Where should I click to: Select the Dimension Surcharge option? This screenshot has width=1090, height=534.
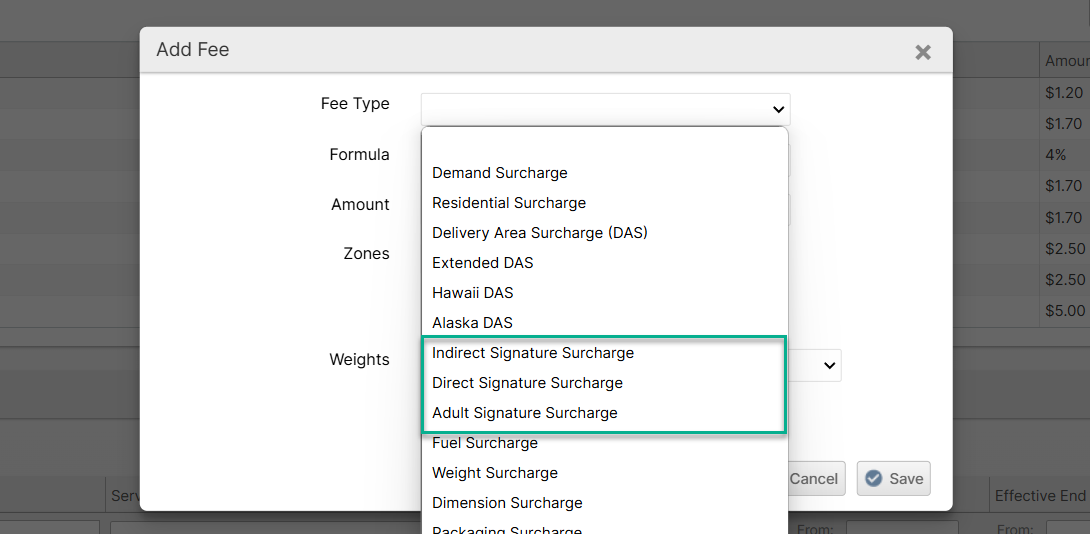click(x=507, y=503)
